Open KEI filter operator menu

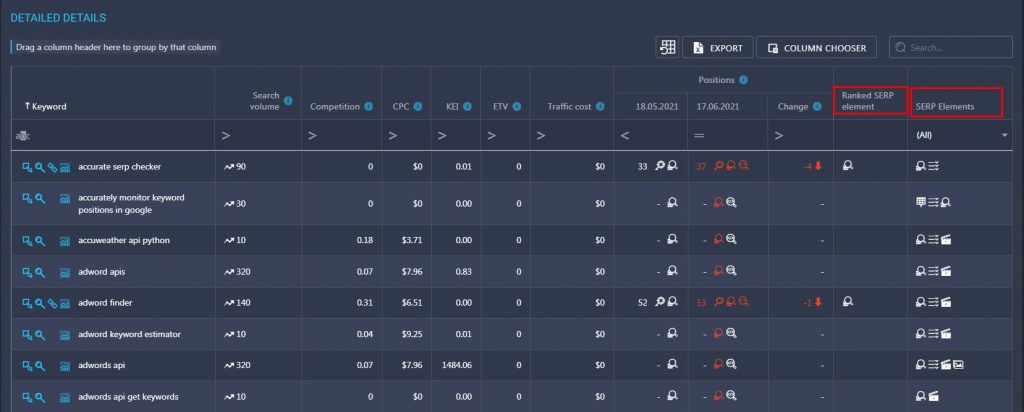click(x=441, y=136)
